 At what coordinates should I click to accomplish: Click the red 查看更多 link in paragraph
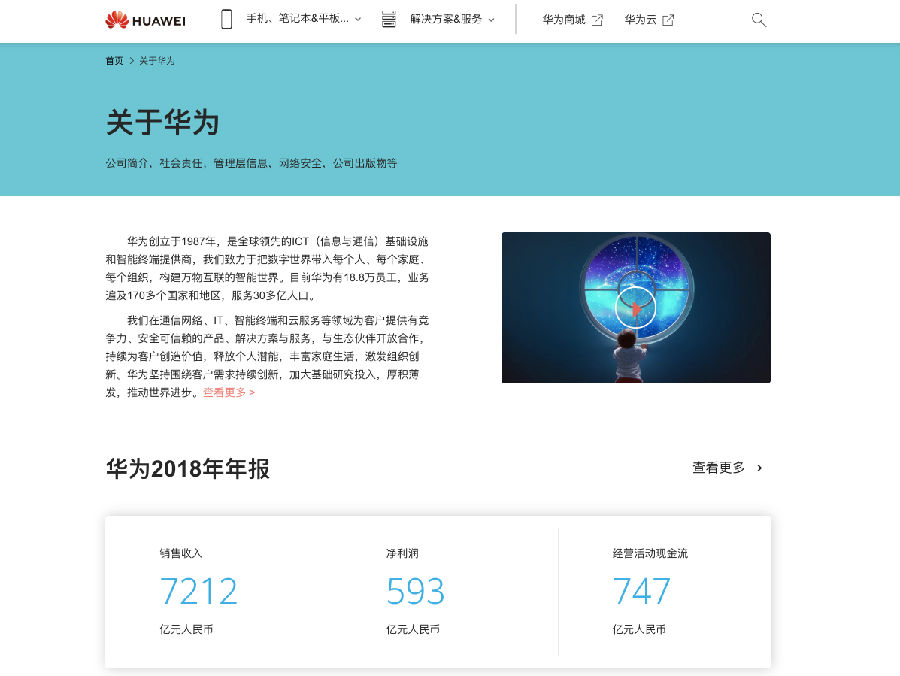click(x=229, y=393)
